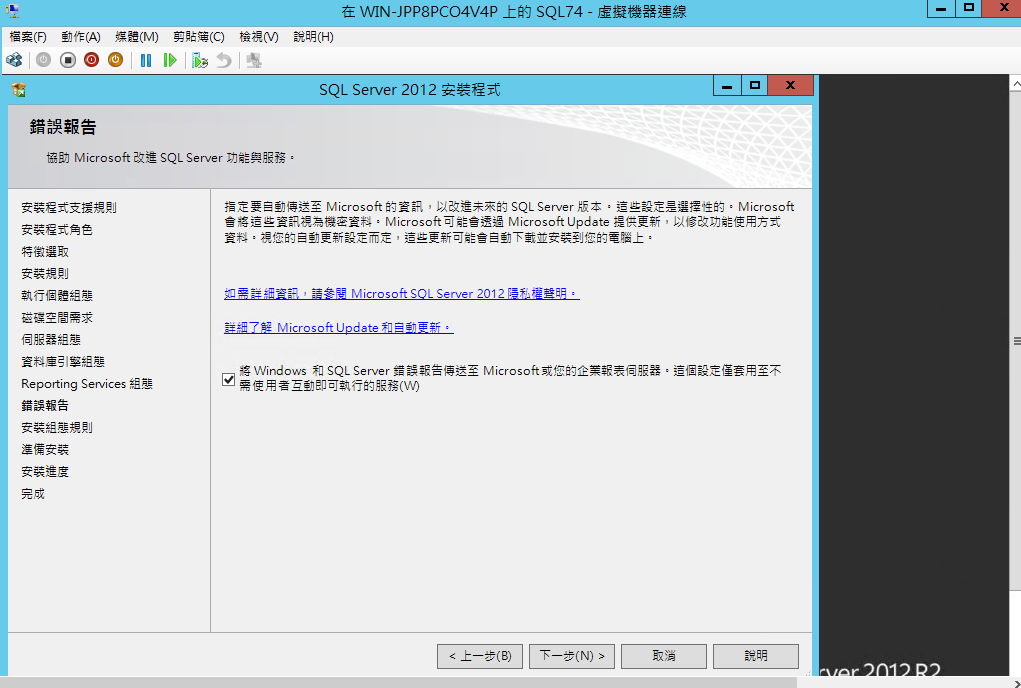The width and height of the screenshot is (1021, 688).
Task: Open the Microsoft Update 和自動更新 link
Action: point(339,327)
